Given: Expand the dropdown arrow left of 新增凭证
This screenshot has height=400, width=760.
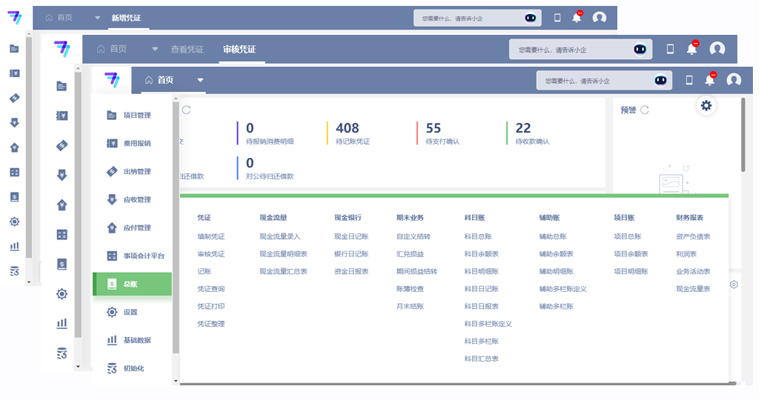Looking at the screenshot, I should tap(97, 18).
